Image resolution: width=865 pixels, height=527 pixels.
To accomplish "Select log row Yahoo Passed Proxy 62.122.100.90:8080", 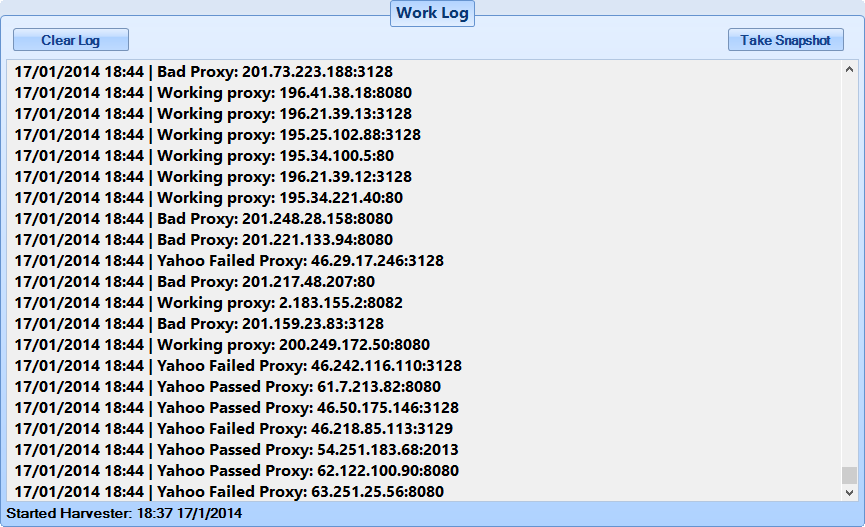I will click(x=237, y=470).
